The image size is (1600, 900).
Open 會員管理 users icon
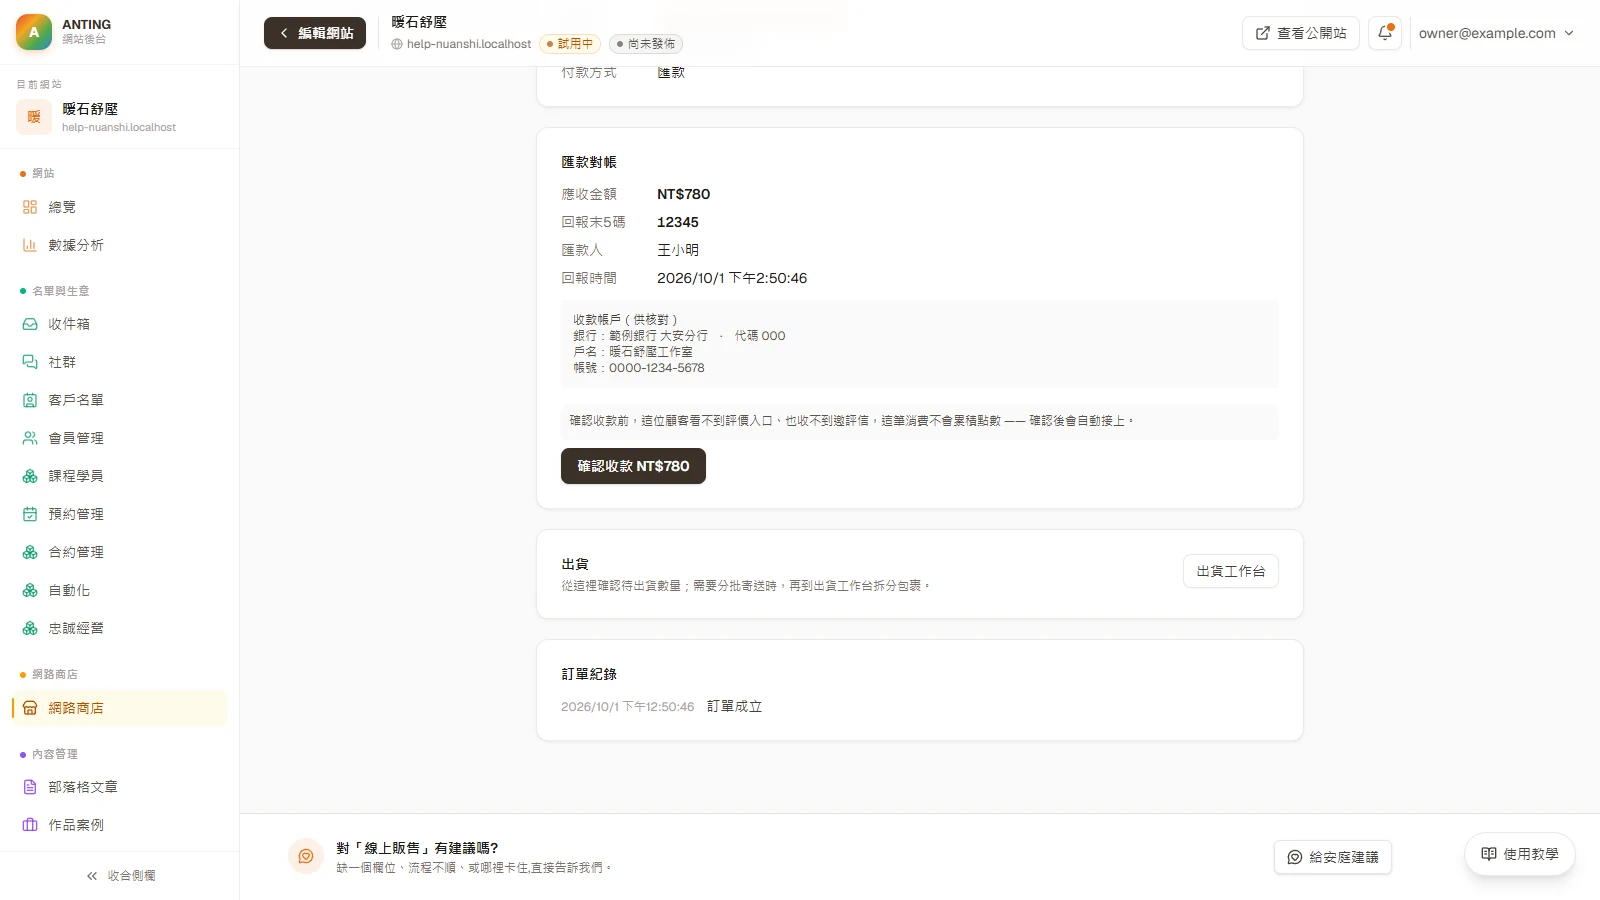30,438
